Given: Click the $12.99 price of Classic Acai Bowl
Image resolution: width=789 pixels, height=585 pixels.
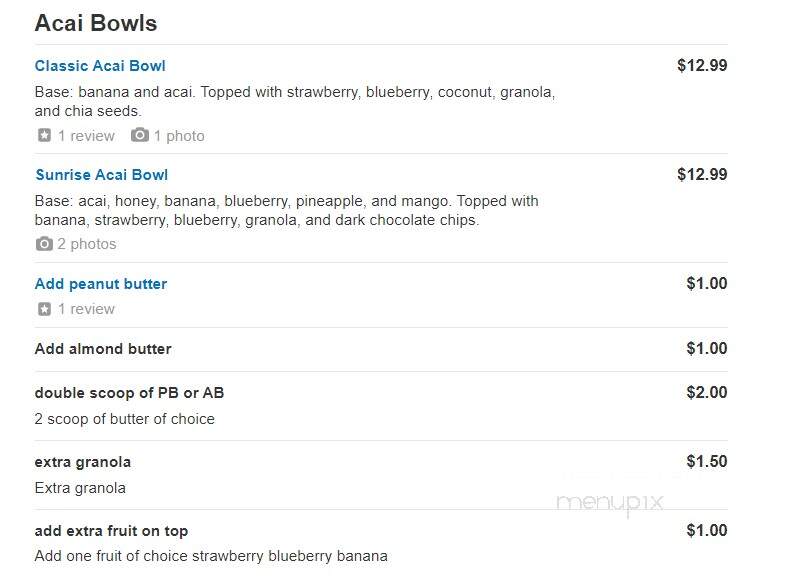Looking at the screenshot, I should click(702, 65).
